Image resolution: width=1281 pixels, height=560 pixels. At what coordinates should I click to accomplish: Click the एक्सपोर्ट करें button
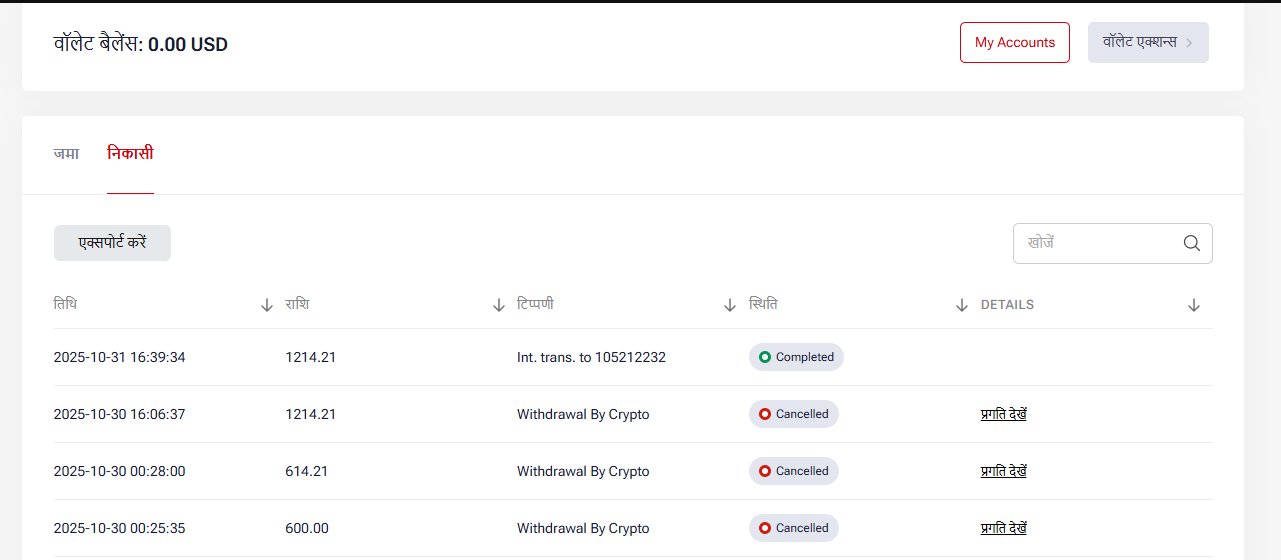(112, 243)
